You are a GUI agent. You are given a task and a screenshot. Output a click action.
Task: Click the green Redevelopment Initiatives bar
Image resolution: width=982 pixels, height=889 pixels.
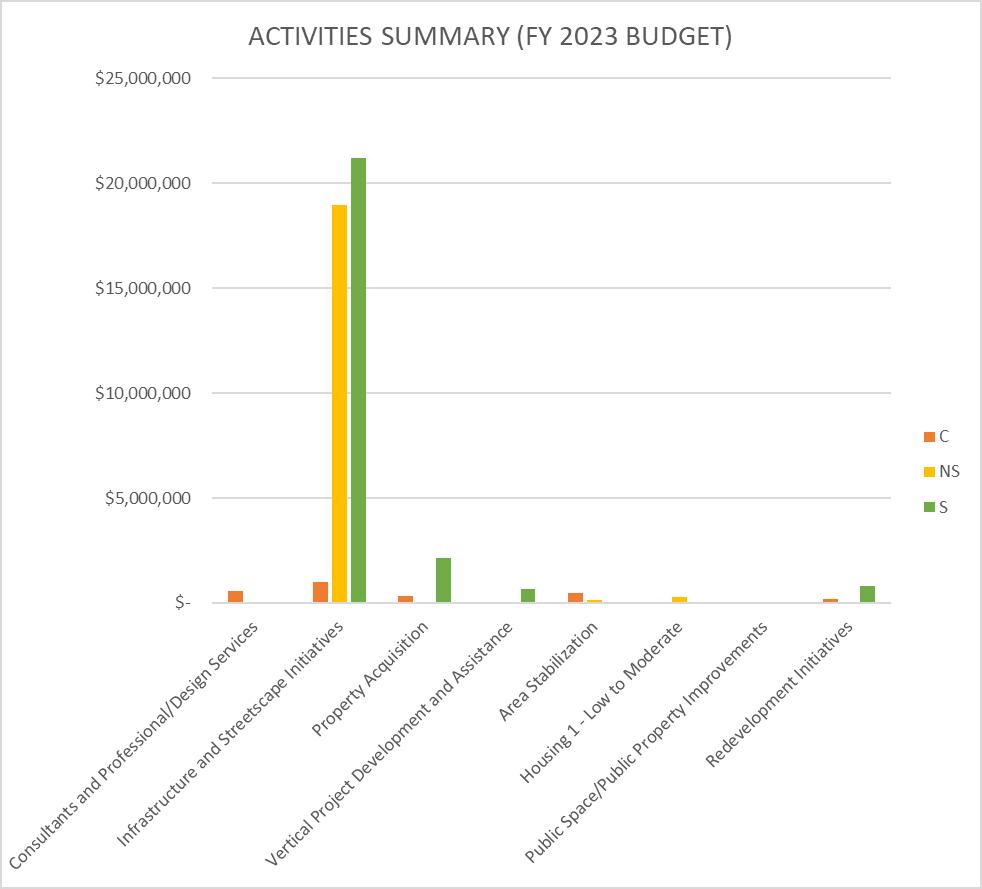coord(867,594)
